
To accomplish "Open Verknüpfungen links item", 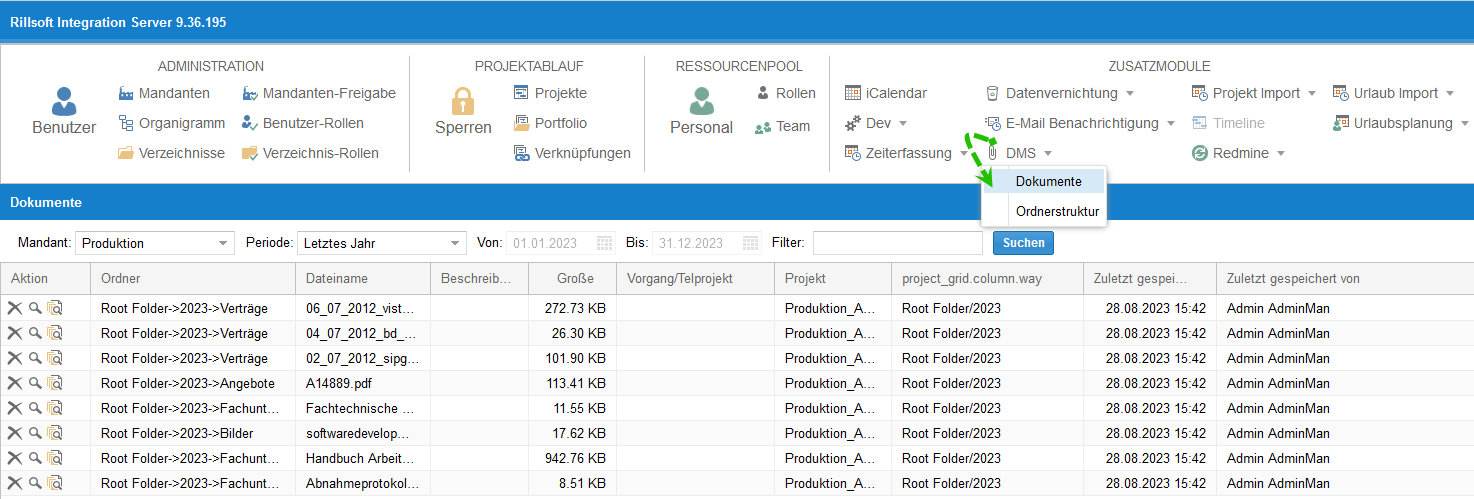I will 572,153.
